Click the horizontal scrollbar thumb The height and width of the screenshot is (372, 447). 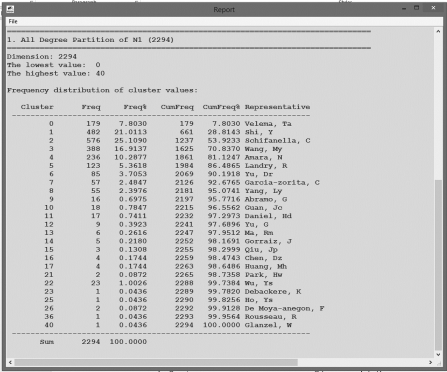[x=156, y=362]
